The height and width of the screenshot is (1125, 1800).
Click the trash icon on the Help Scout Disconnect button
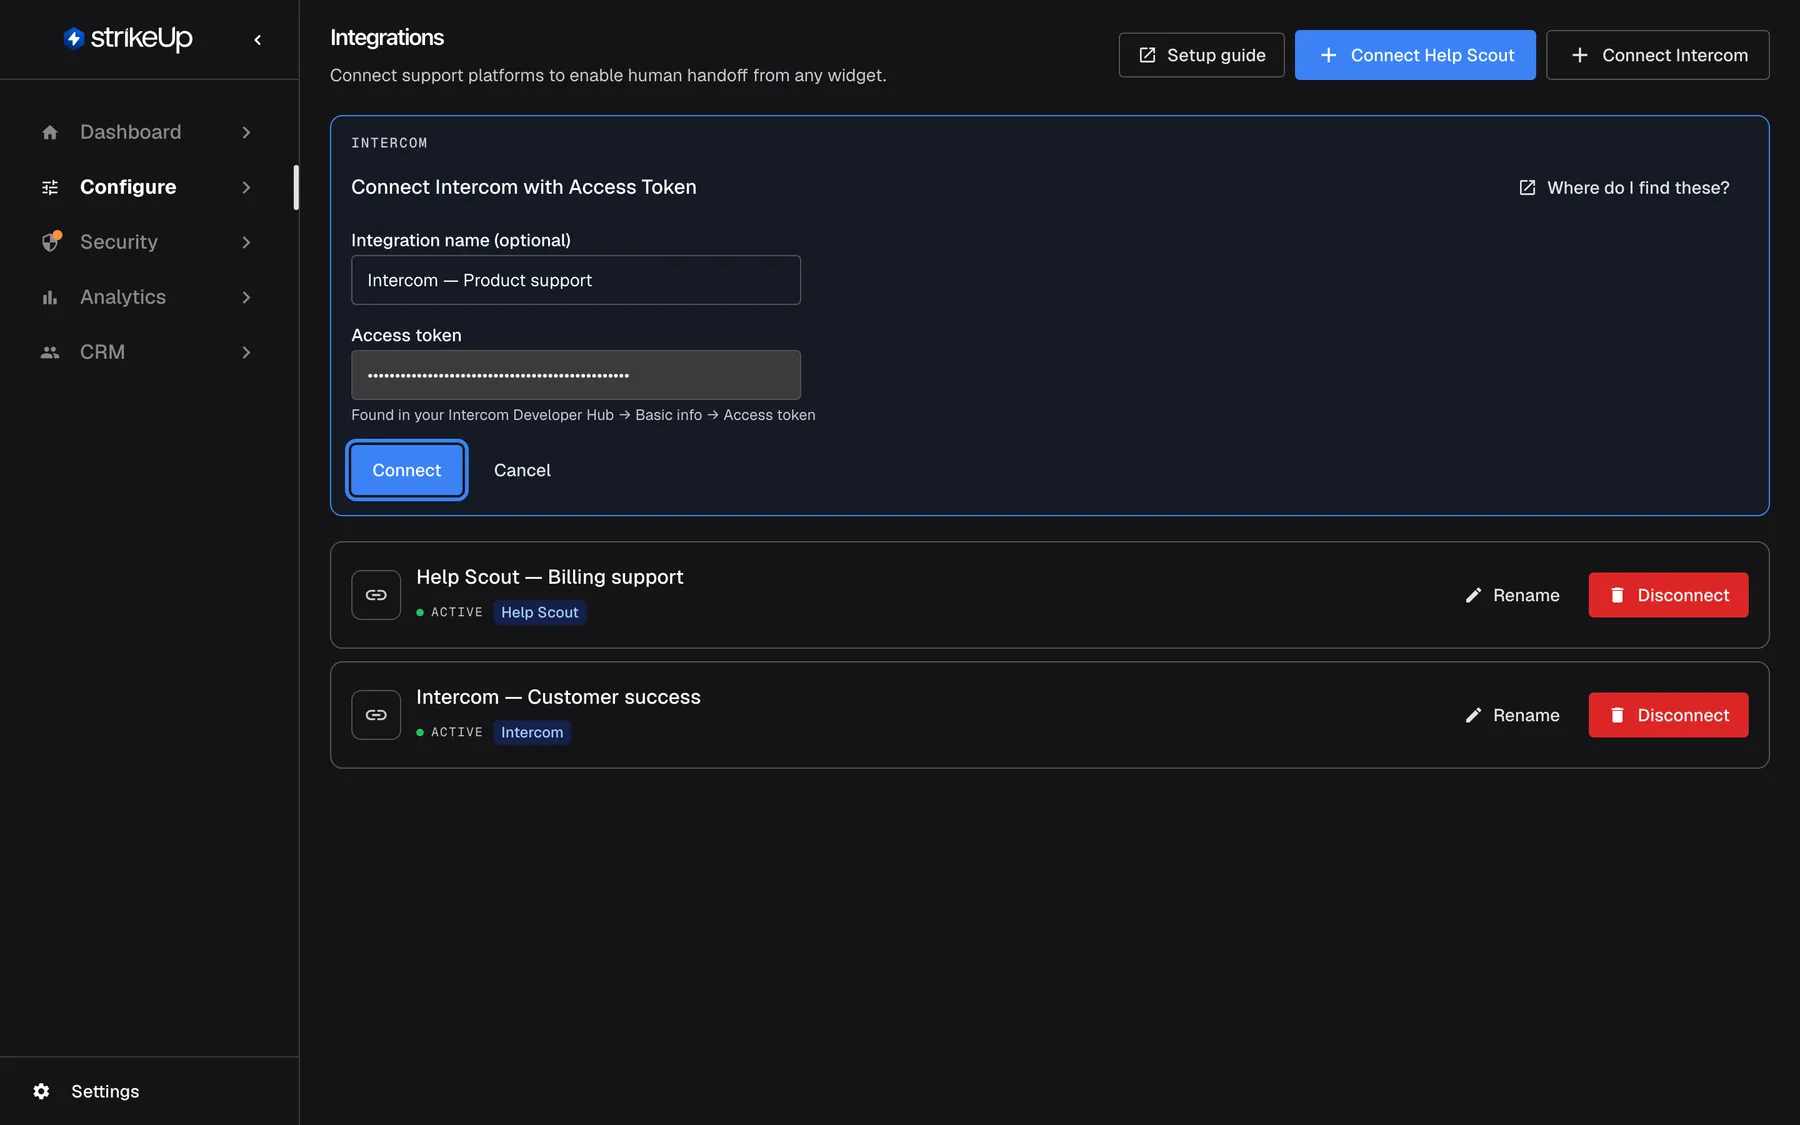tap(1617, 595)
